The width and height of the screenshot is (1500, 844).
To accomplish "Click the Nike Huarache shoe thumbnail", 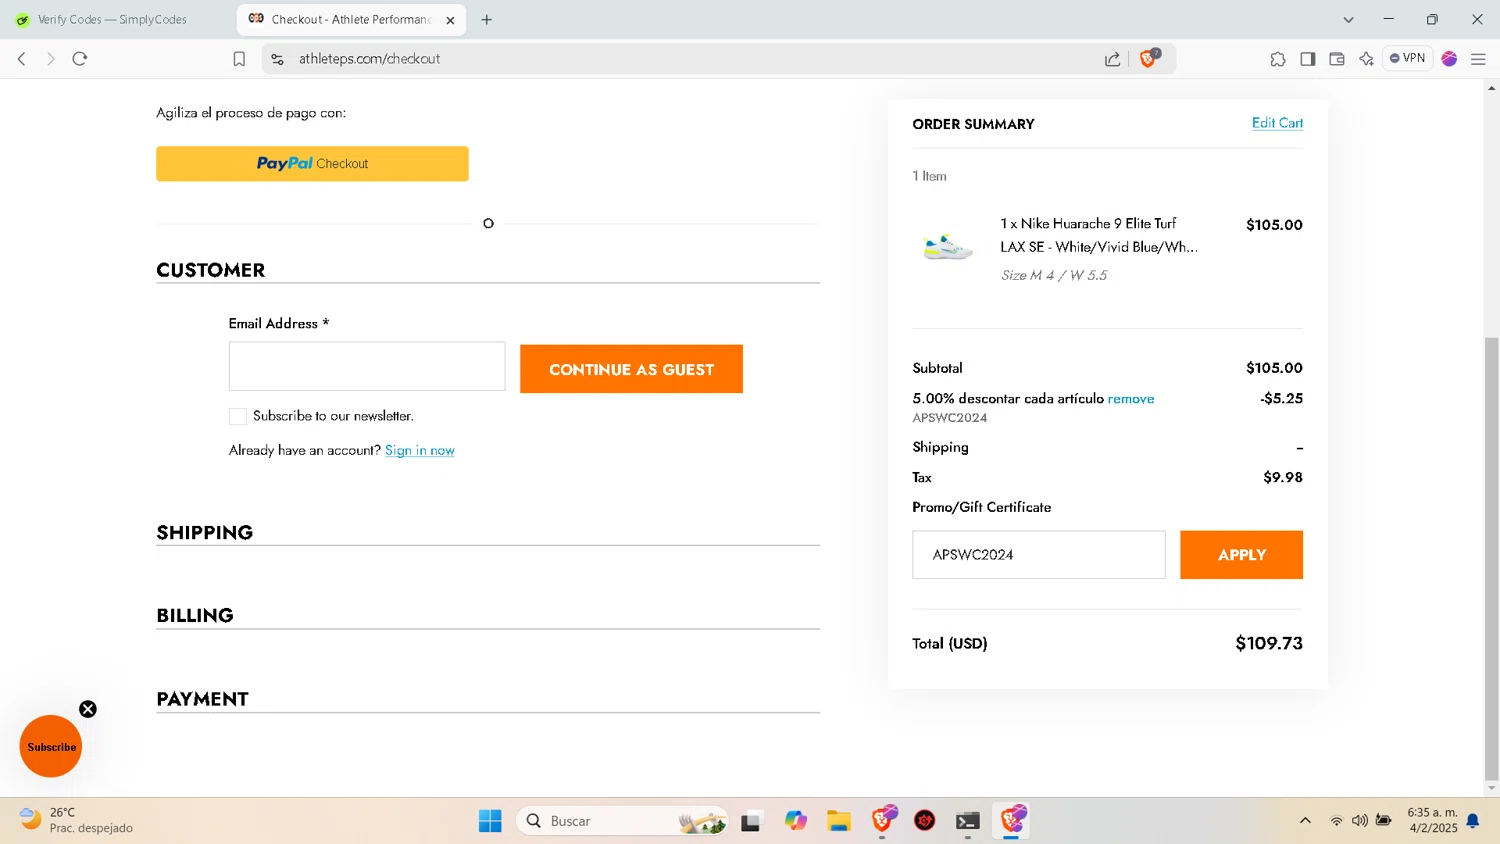I will (948, 247).
